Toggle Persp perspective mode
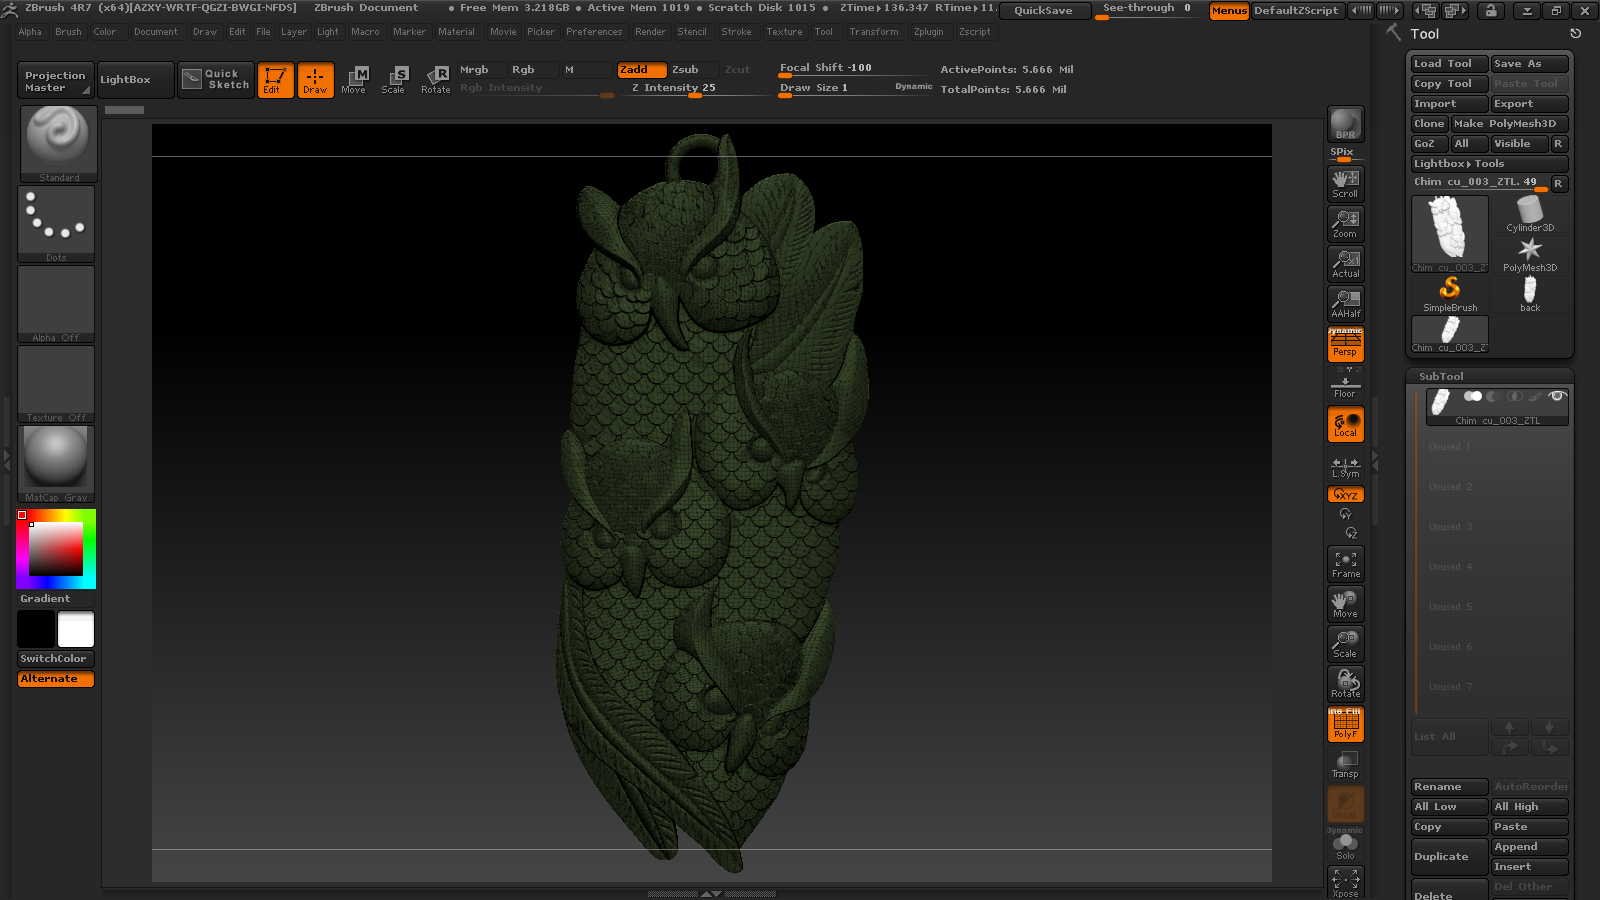Screen dimensions: 1600x900 click(x=1345, y=344)
